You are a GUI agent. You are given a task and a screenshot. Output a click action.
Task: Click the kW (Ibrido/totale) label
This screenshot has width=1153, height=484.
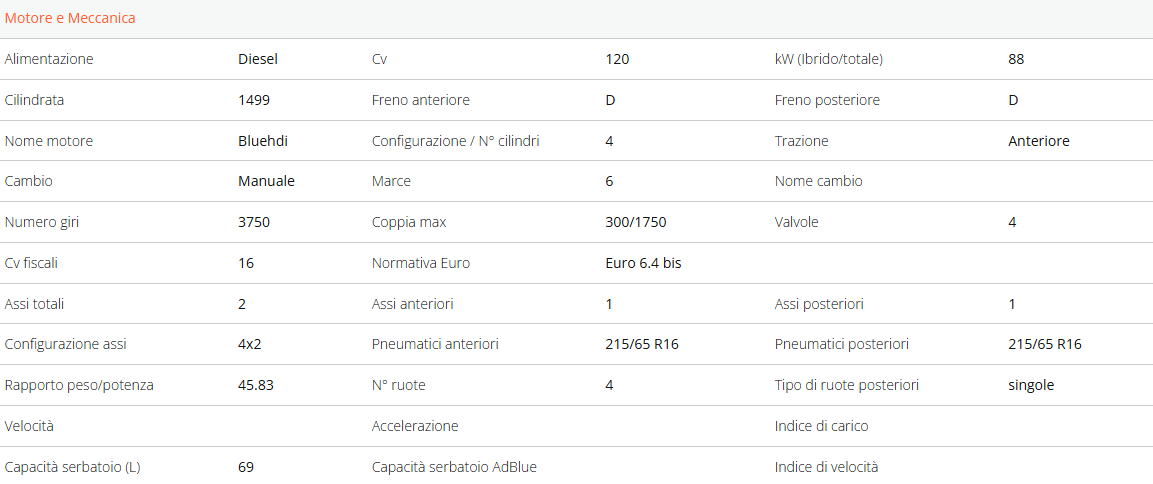point(829,59)
